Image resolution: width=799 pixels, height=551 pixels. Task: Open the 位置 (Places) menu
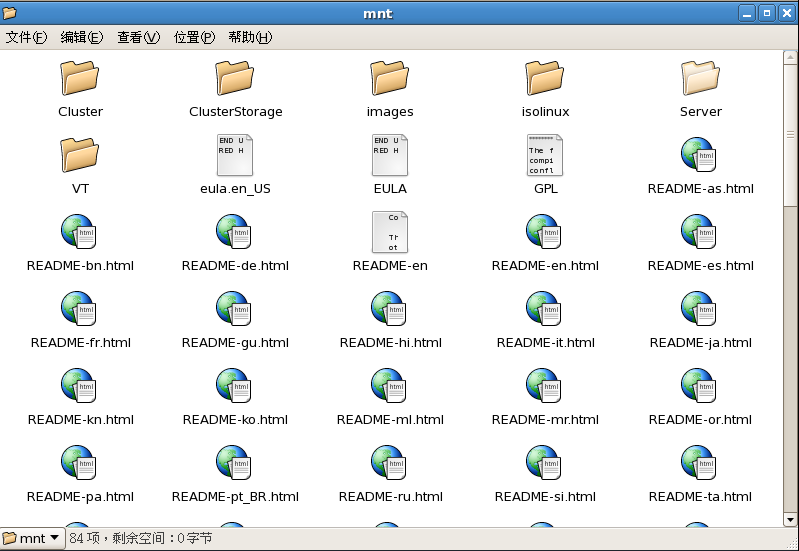(194, 37)
